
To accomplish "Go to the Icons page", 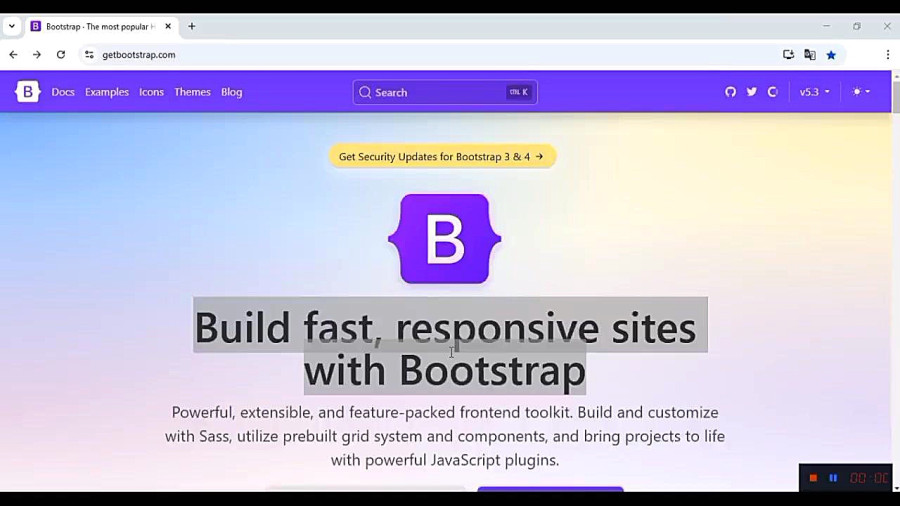I will (152, 92).
